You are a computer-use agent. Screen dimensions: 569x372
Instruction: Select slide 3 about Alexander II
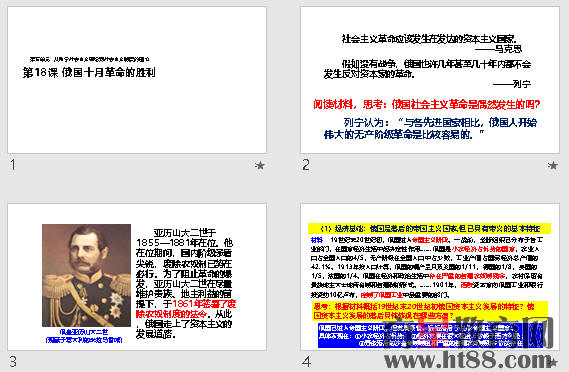137,277
